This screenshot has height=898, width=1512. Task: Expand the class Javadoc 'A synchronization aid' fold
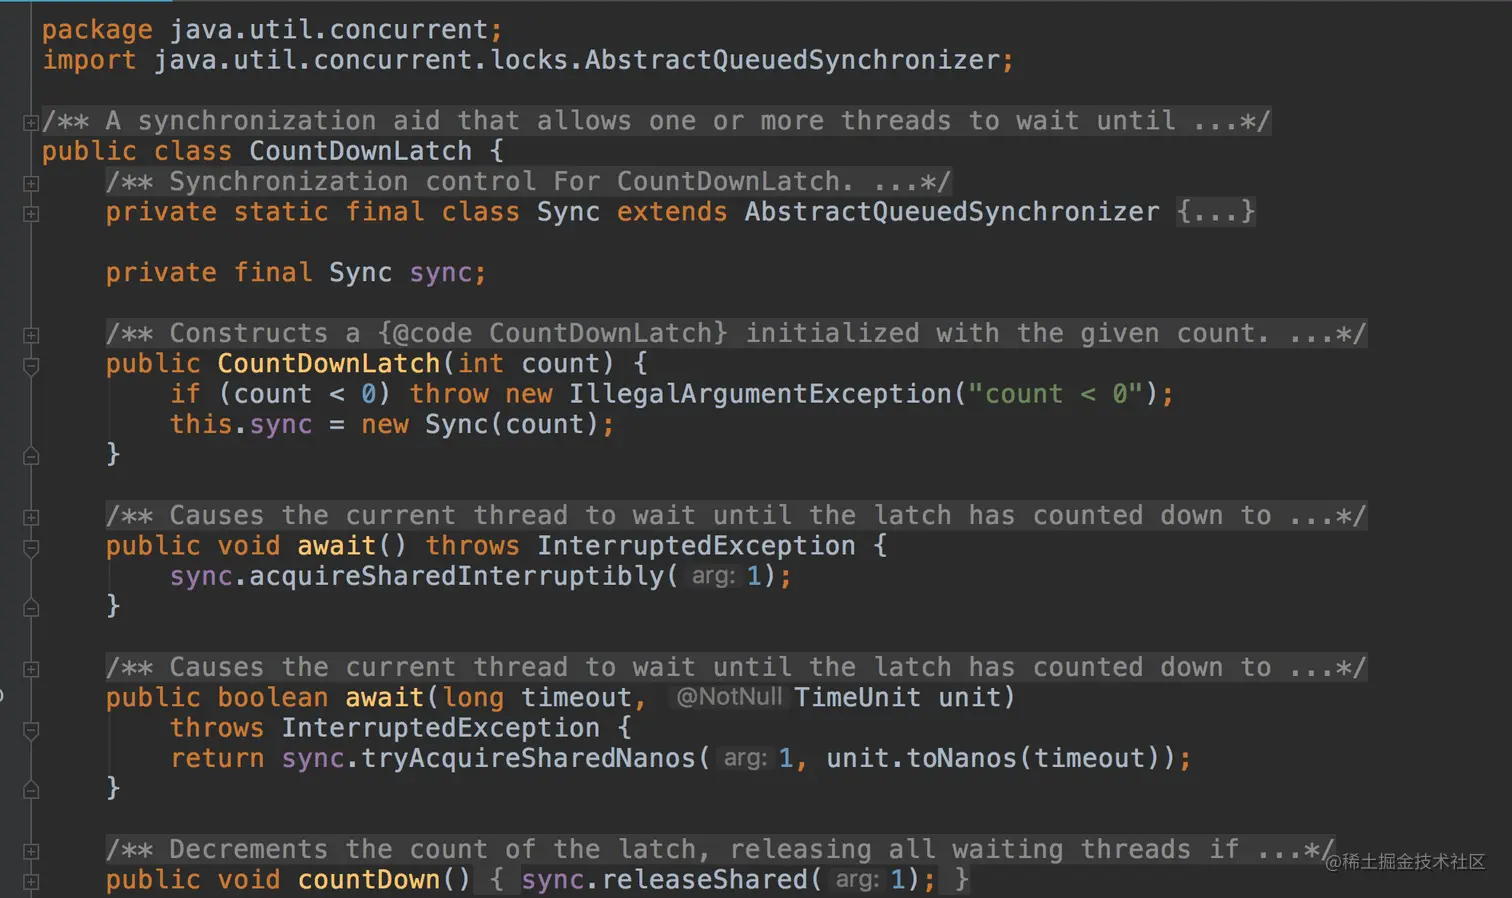[31, 122]
